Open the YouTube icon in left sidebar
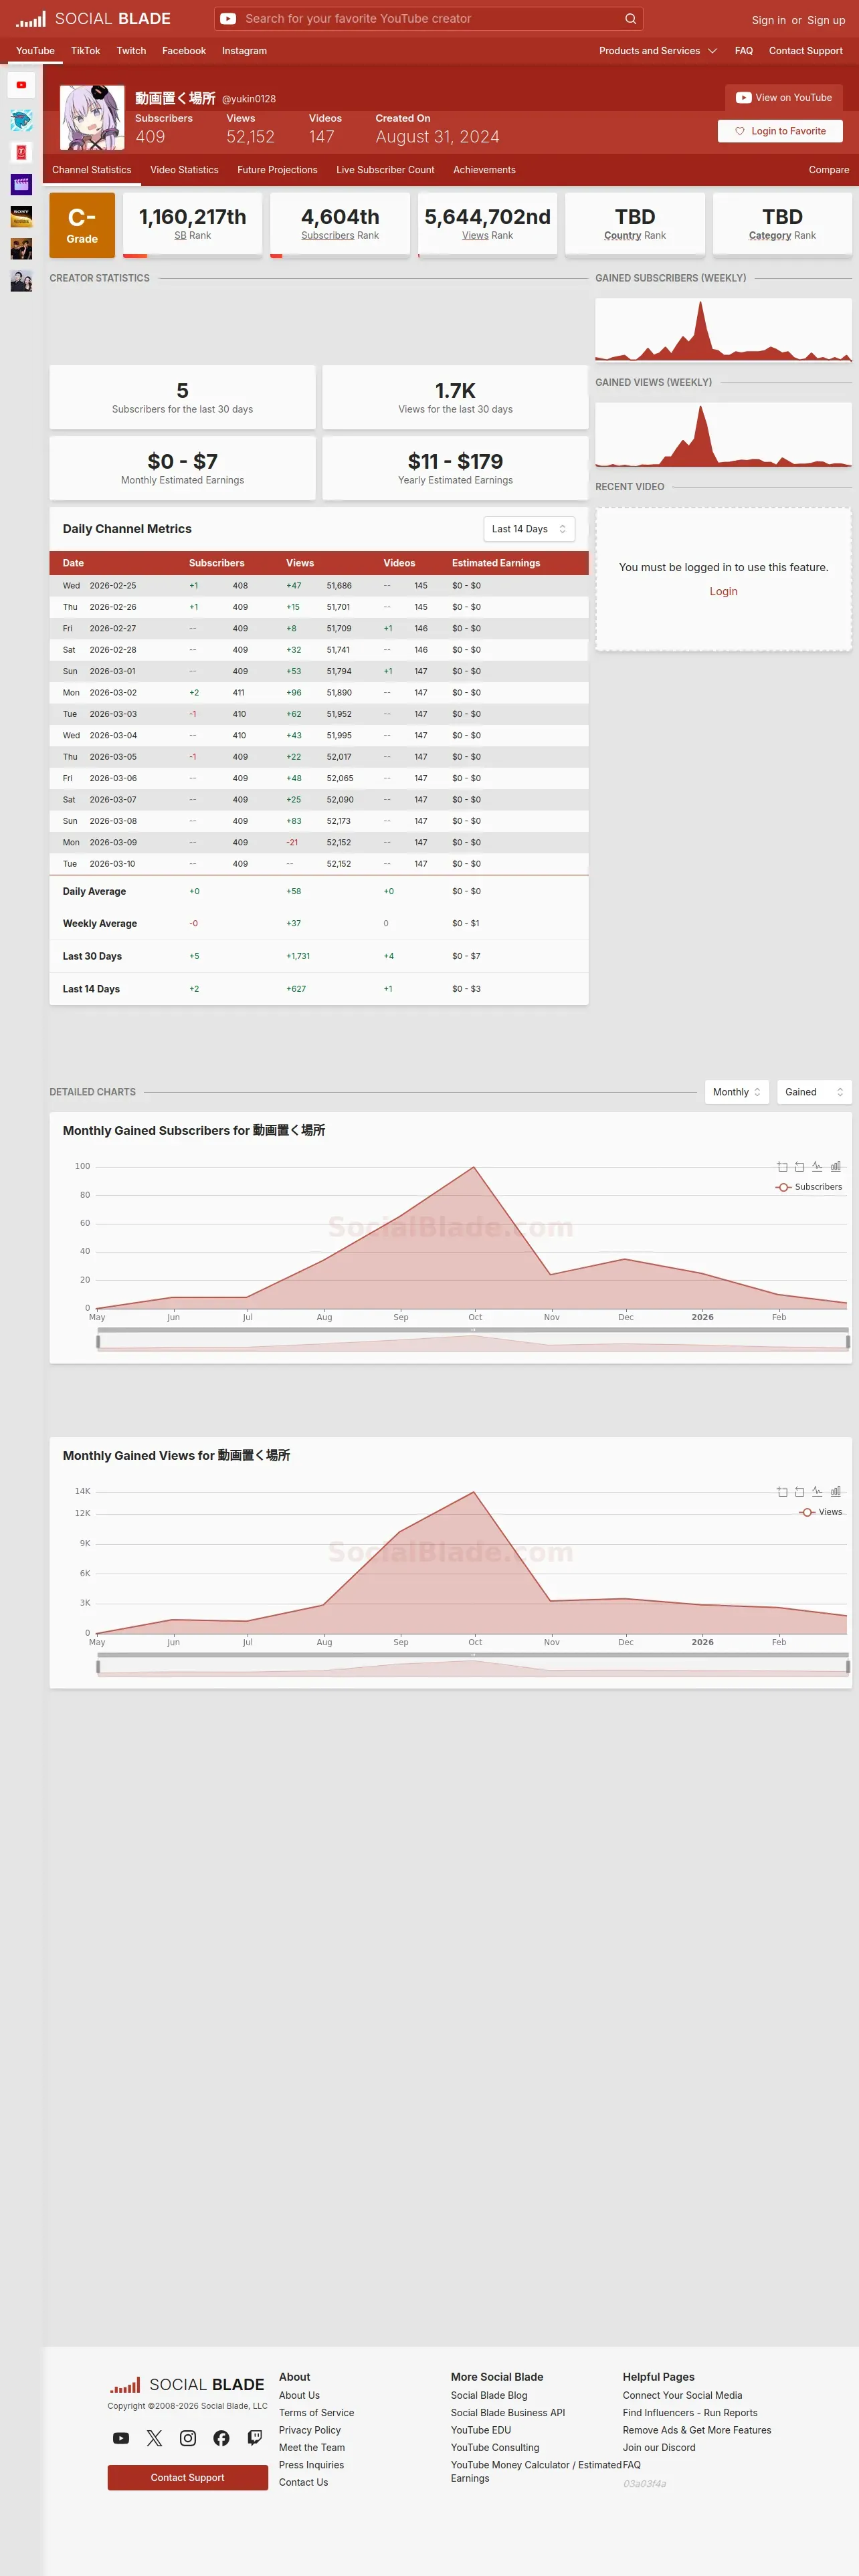Image resolution: width=859 pixels, height=2576 pixels. coord(21,85)
